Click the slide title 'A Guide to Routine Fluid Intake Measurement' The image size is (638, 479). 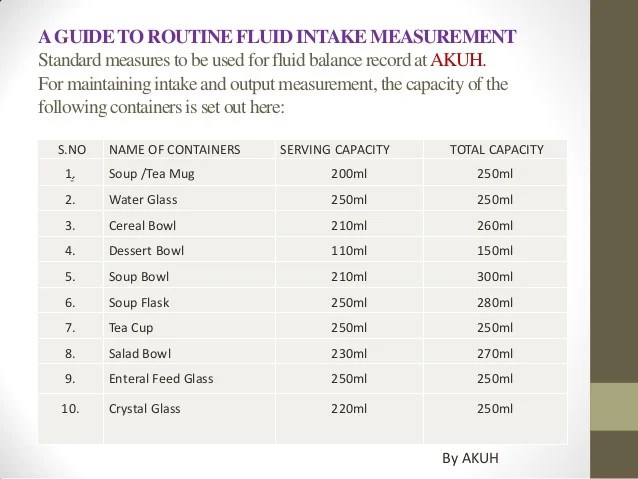(277, 37)
